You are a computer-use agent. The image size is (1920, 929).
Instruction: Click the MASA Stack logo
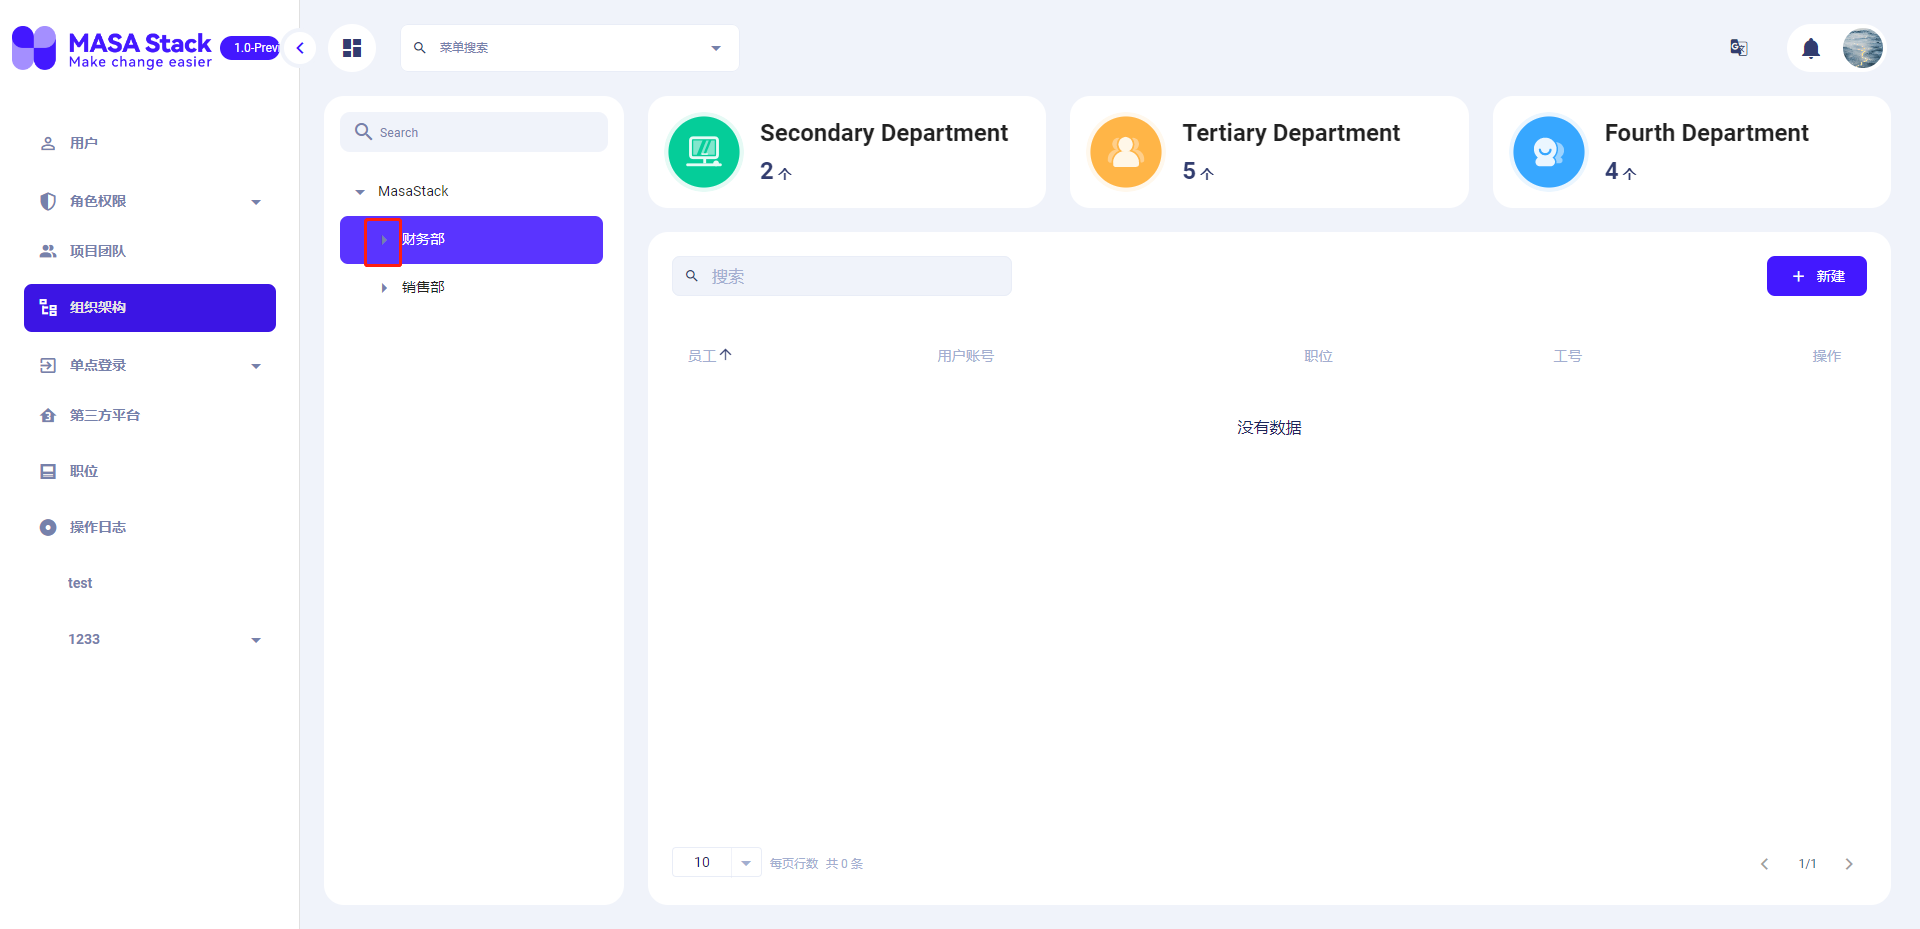(x=112, y=48)
